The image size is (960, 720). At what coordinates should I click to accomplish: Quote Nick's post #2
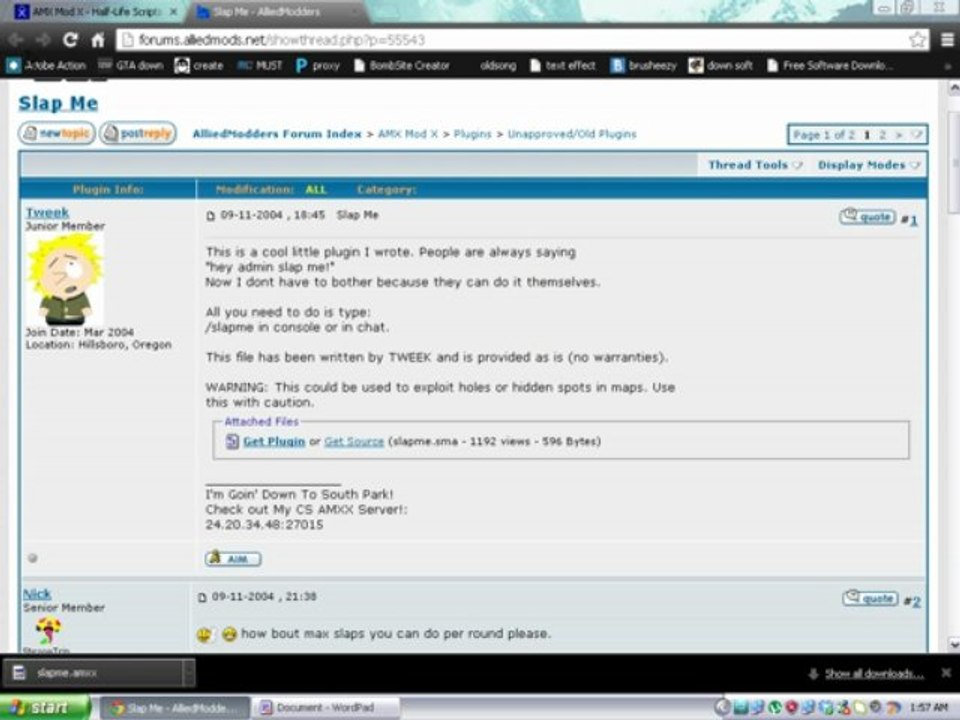pyautogui.click(x=871, y=598)
